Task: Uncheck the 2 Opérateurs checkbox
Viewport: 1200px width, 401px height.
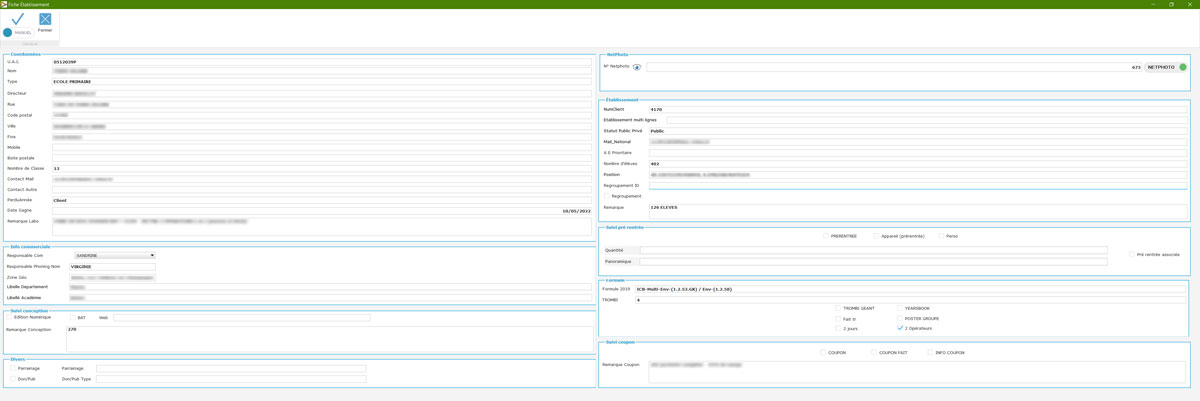Action: pos(900,328)
